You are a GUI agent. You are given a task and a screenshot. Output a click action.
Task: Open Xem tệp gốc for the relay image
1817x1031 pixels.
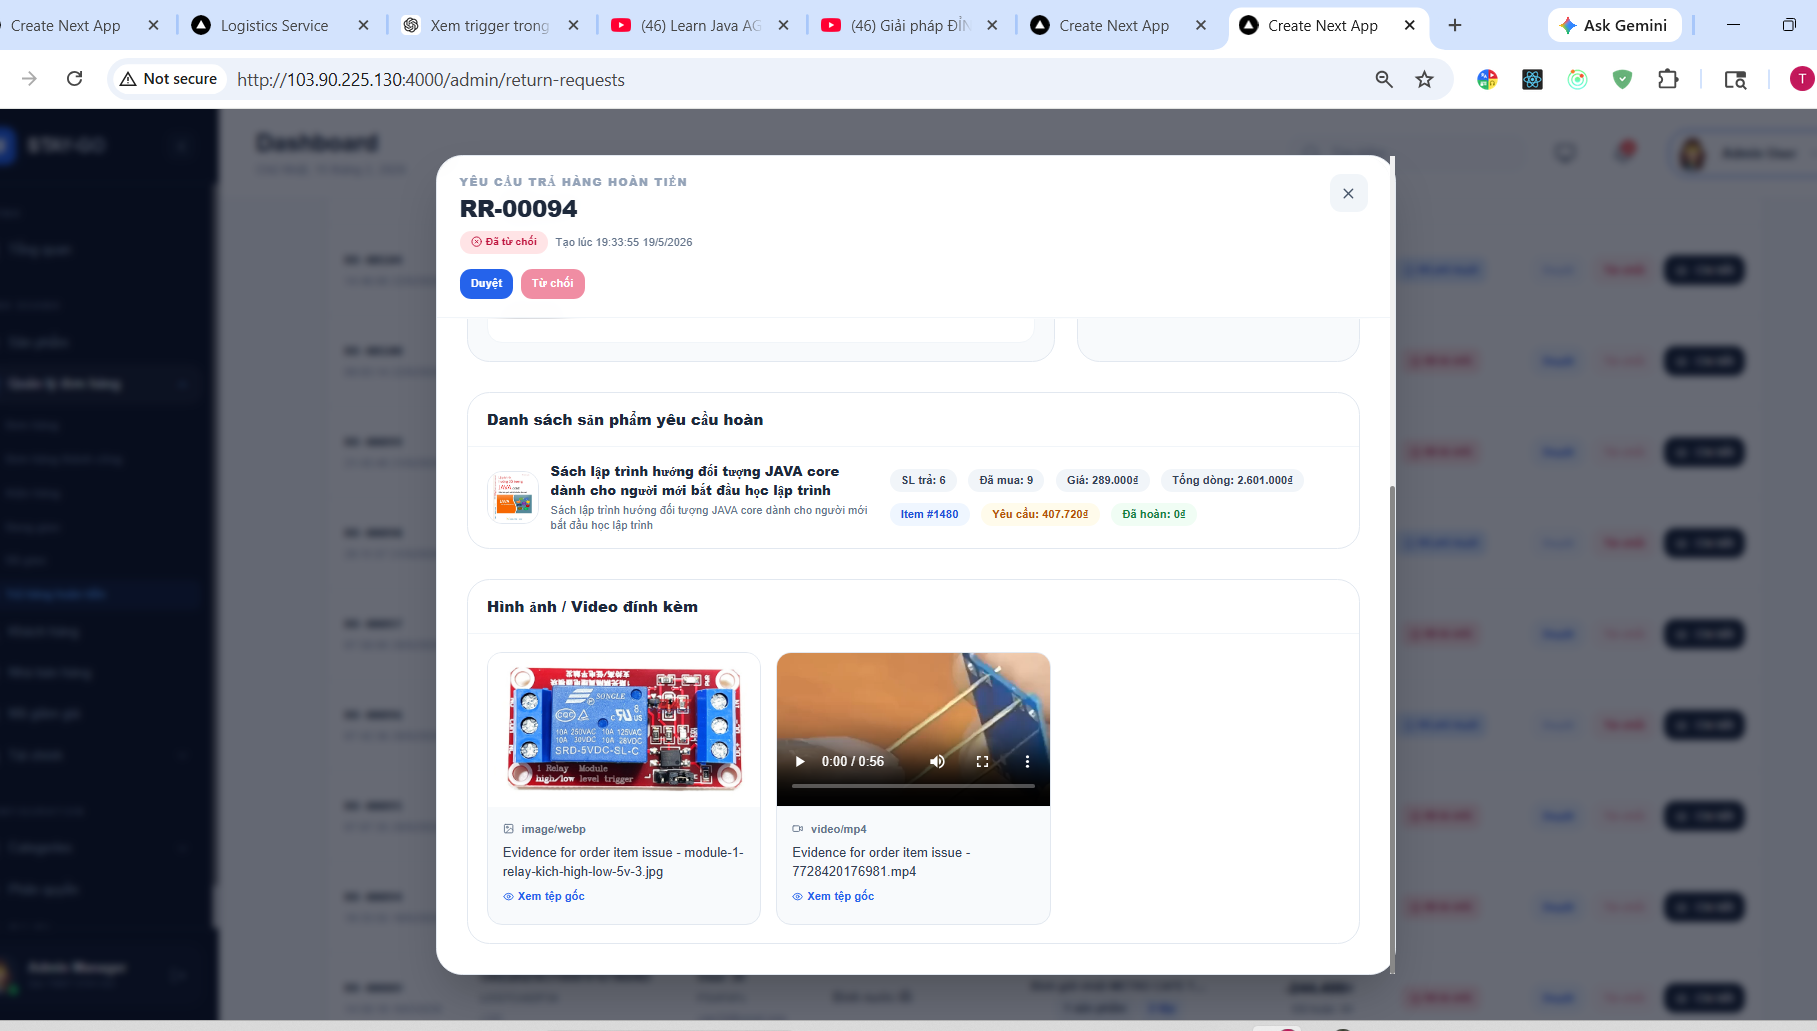point(544,896)
